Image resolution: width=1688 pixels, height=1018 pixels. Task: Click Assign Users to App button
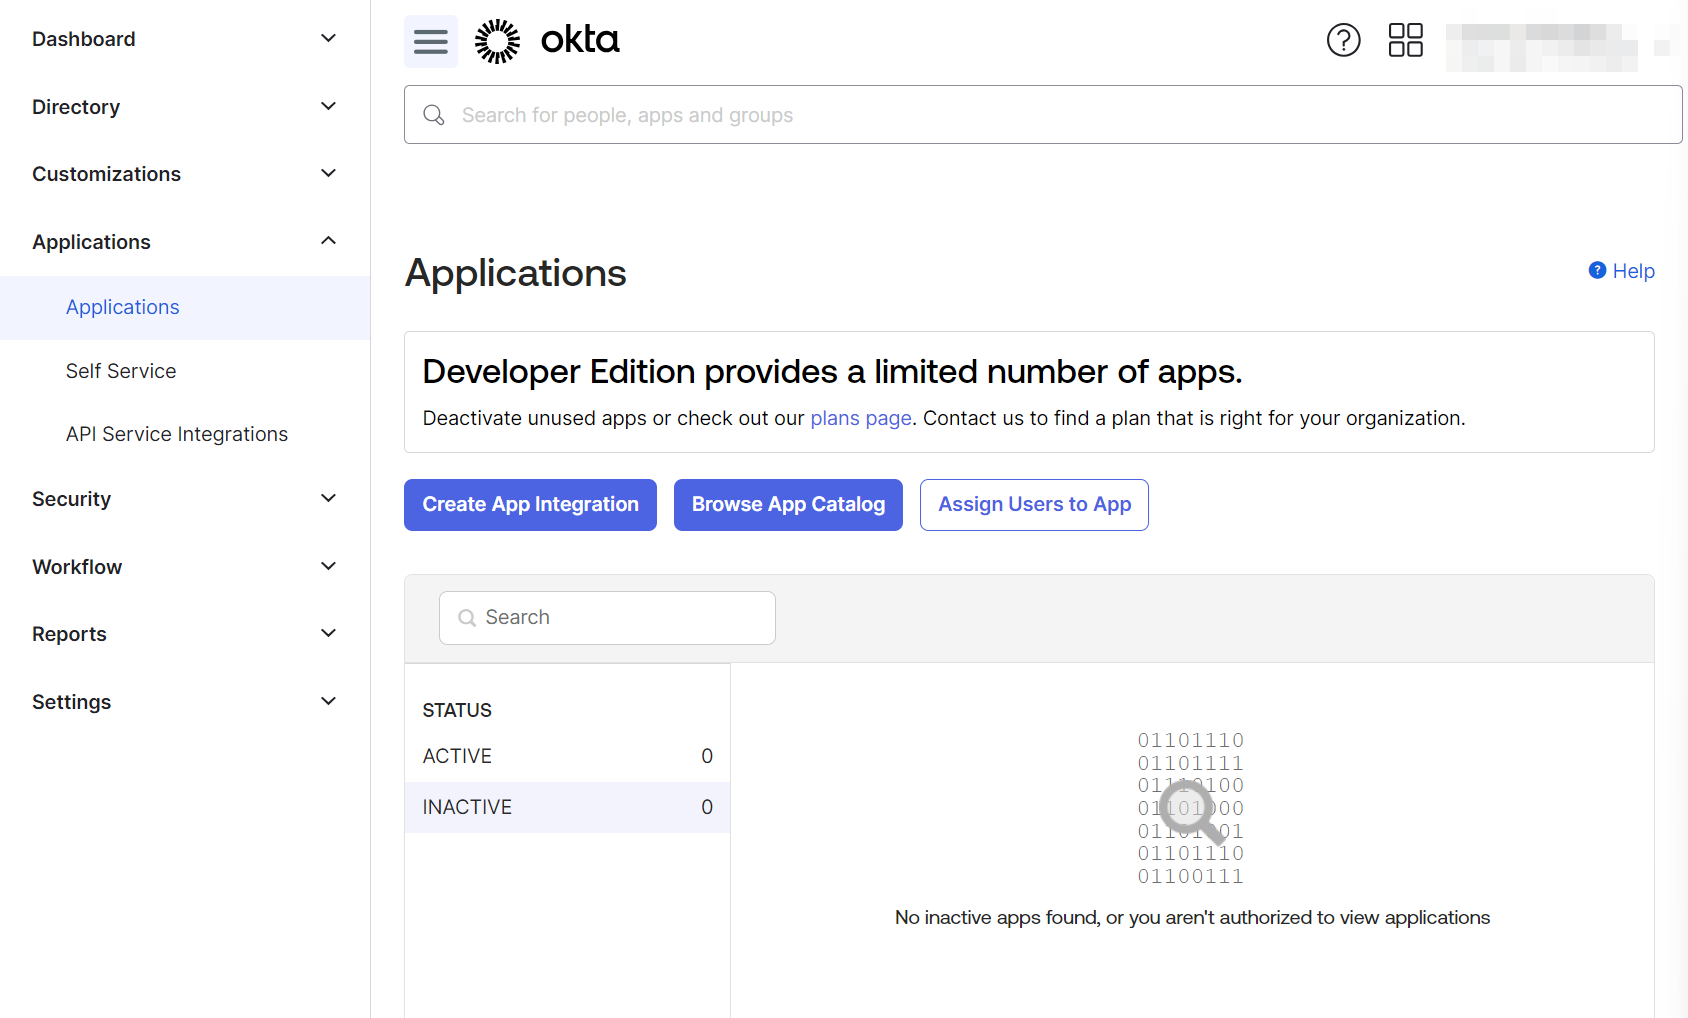tap(1034, 505)
